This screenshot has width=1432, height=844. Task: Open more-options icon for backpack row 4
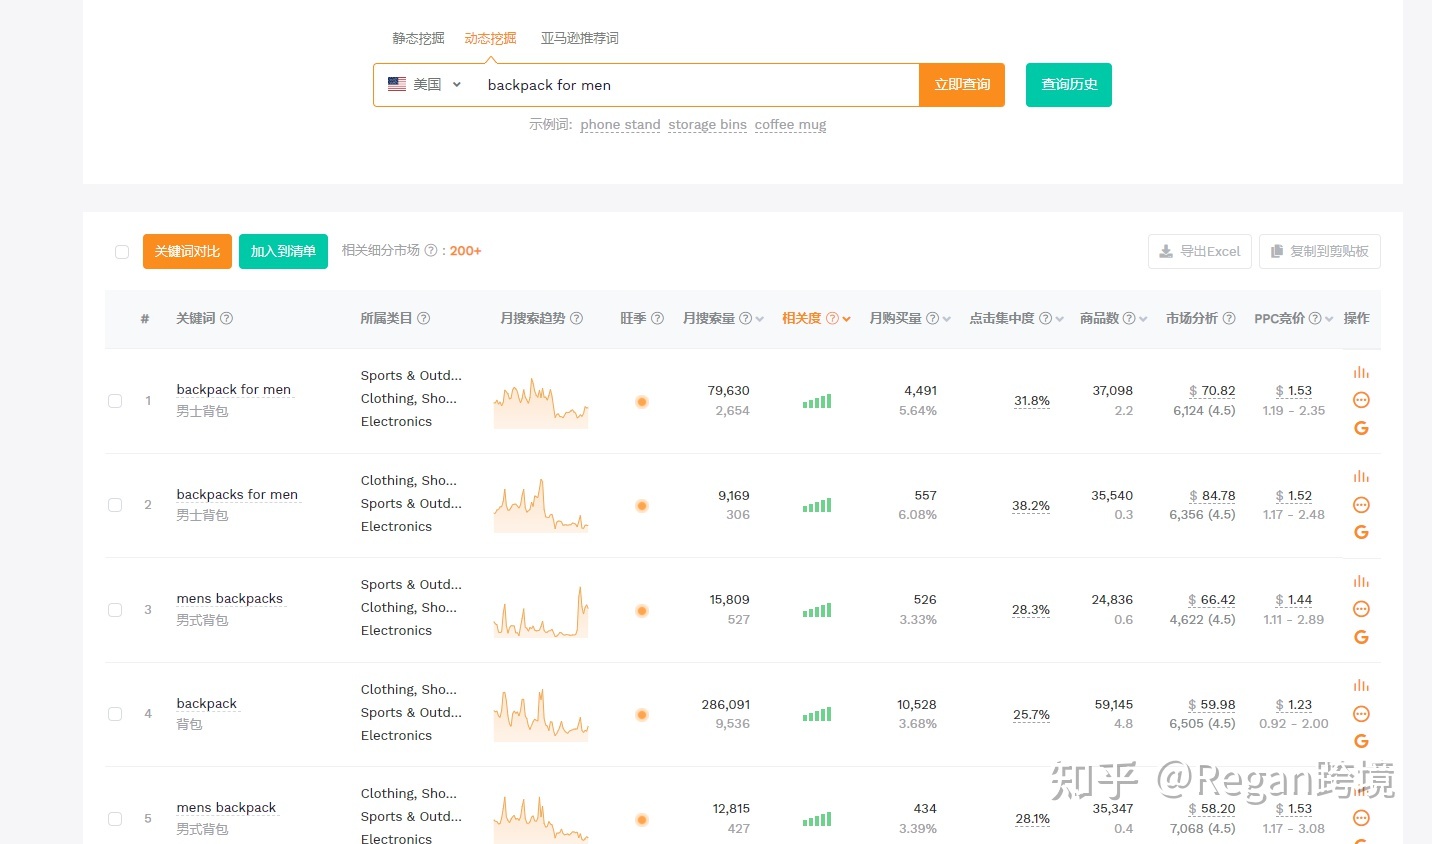point(1361,714)
